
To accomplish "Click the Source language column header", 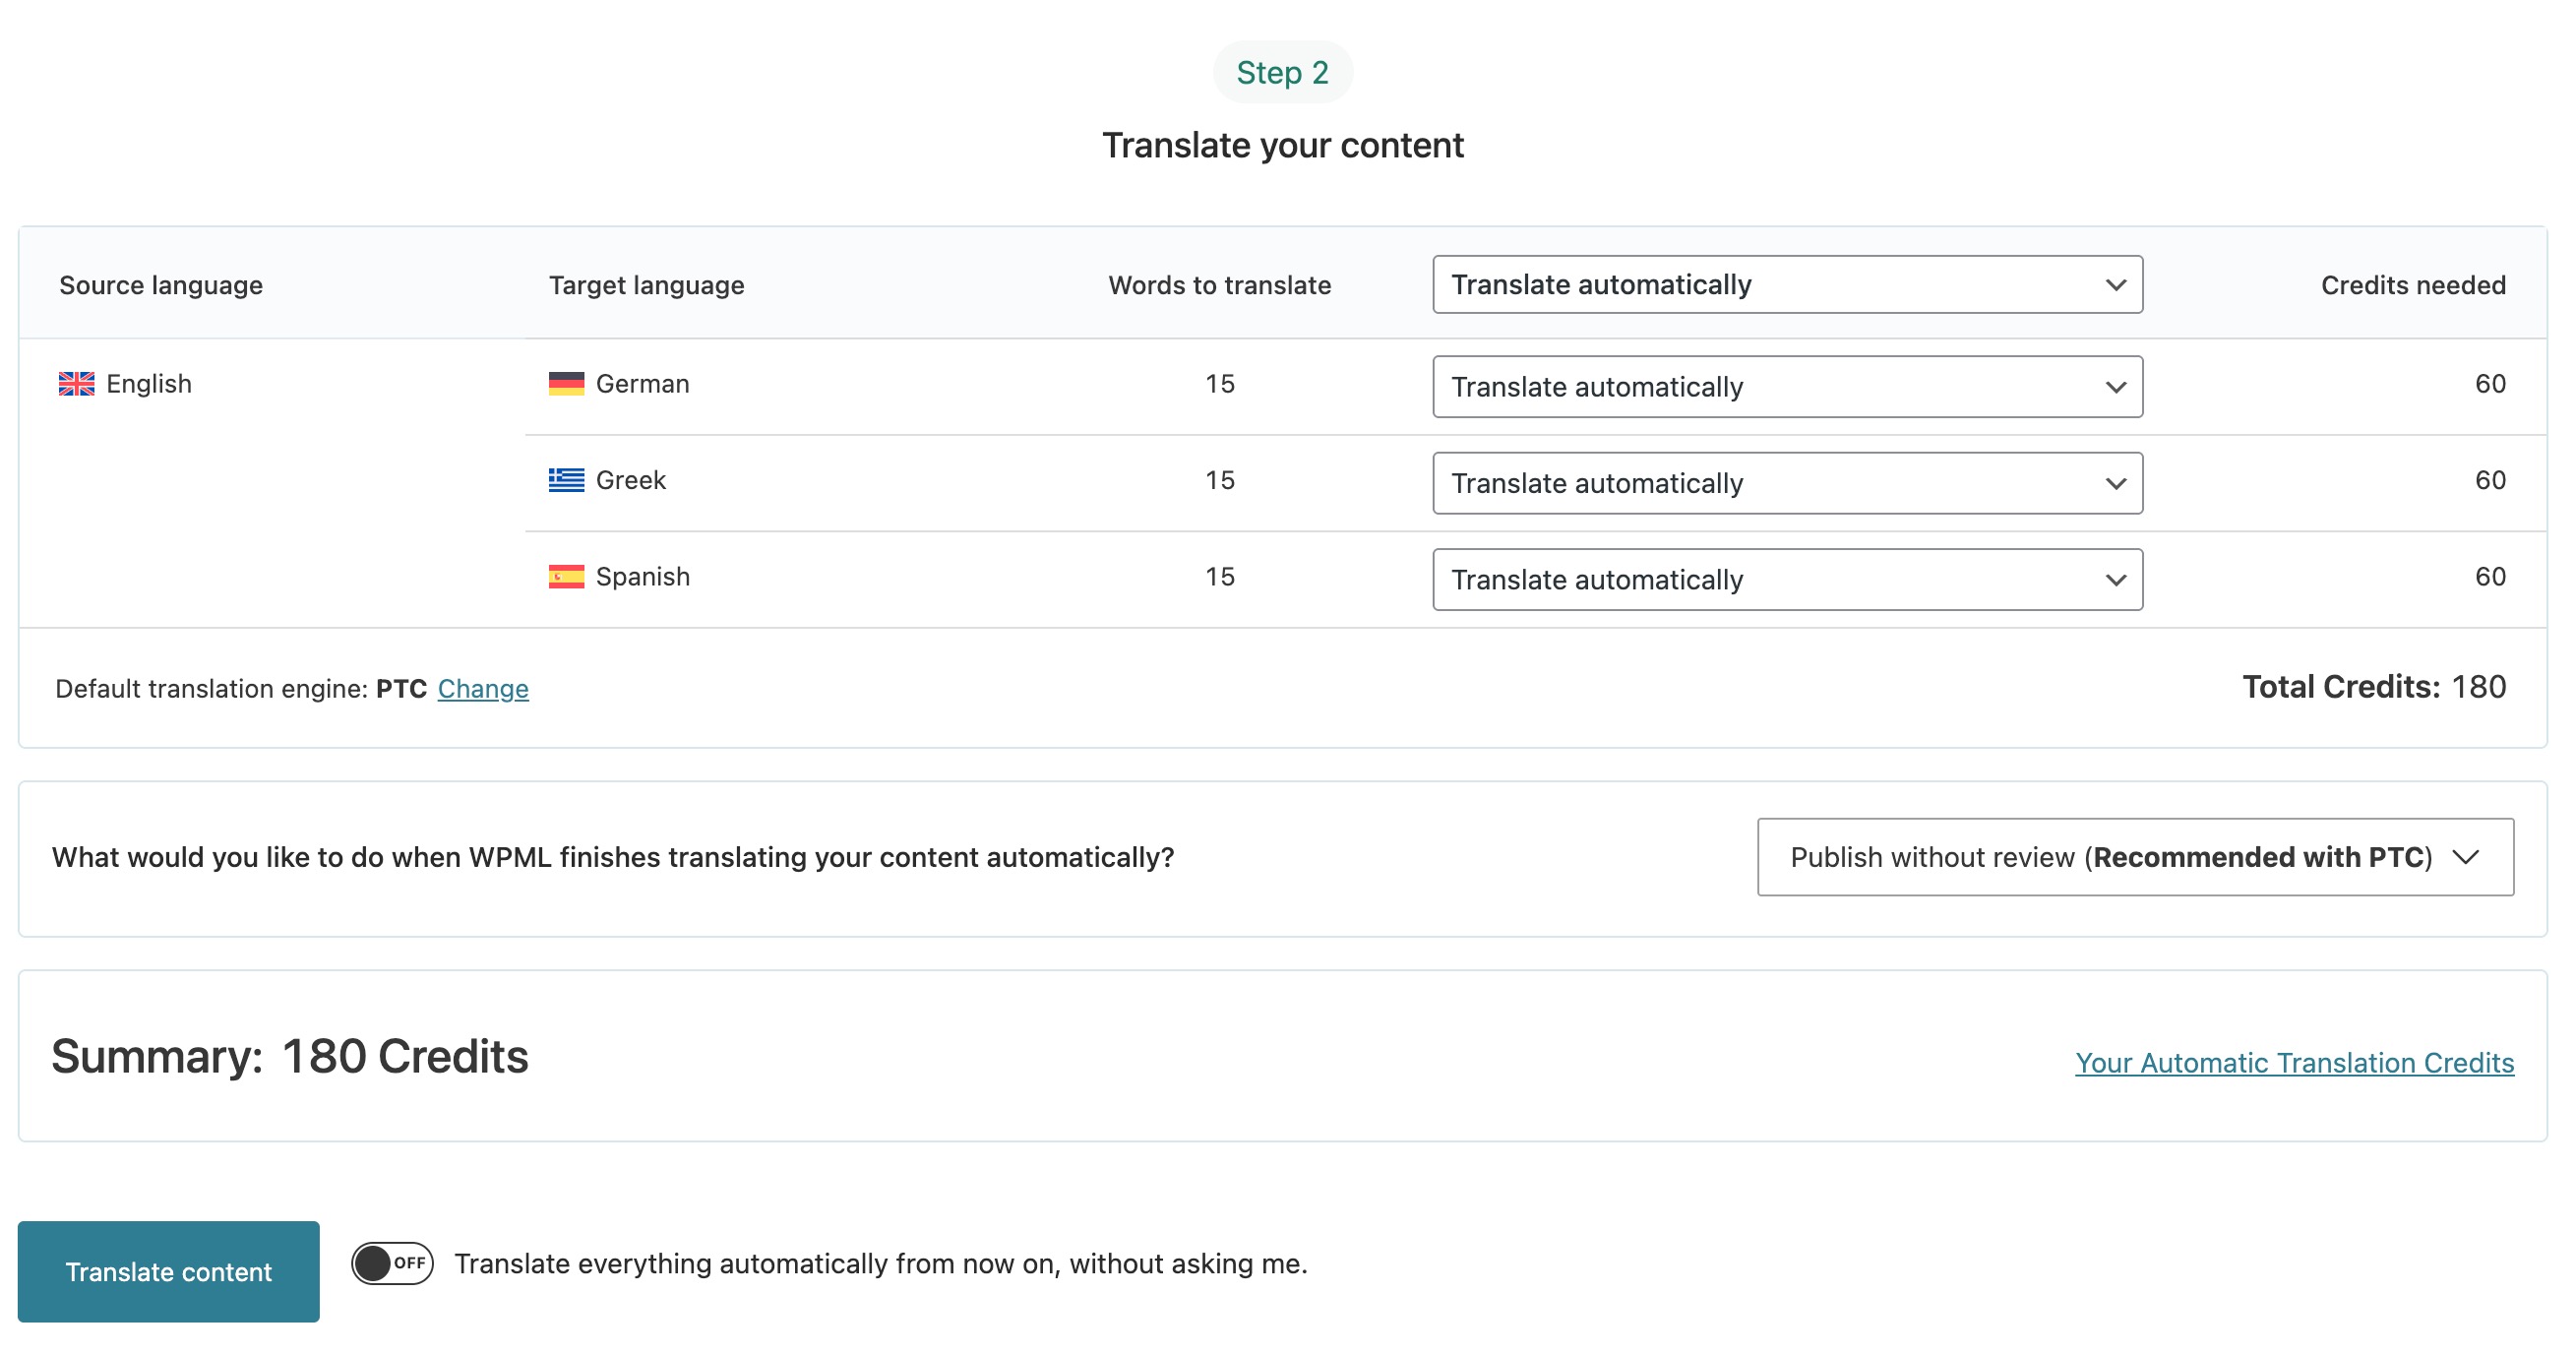I will point(161,286).
